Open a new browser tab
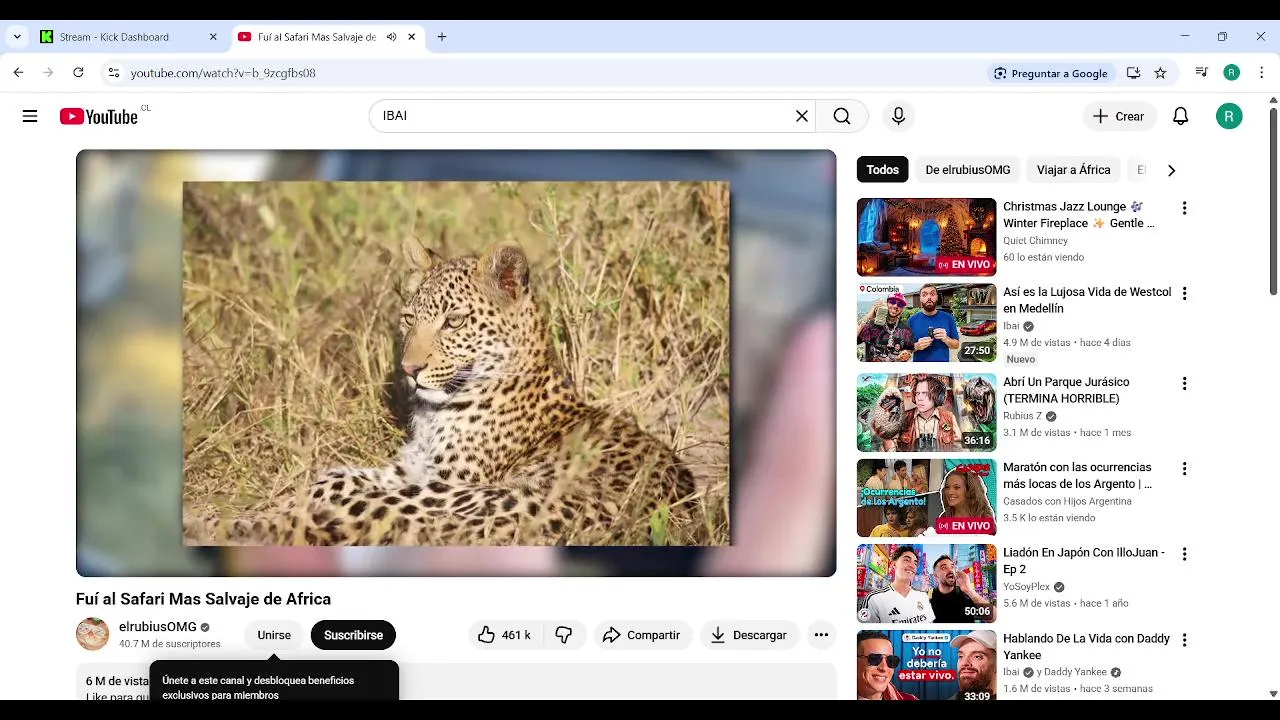 tap(442, 37)
